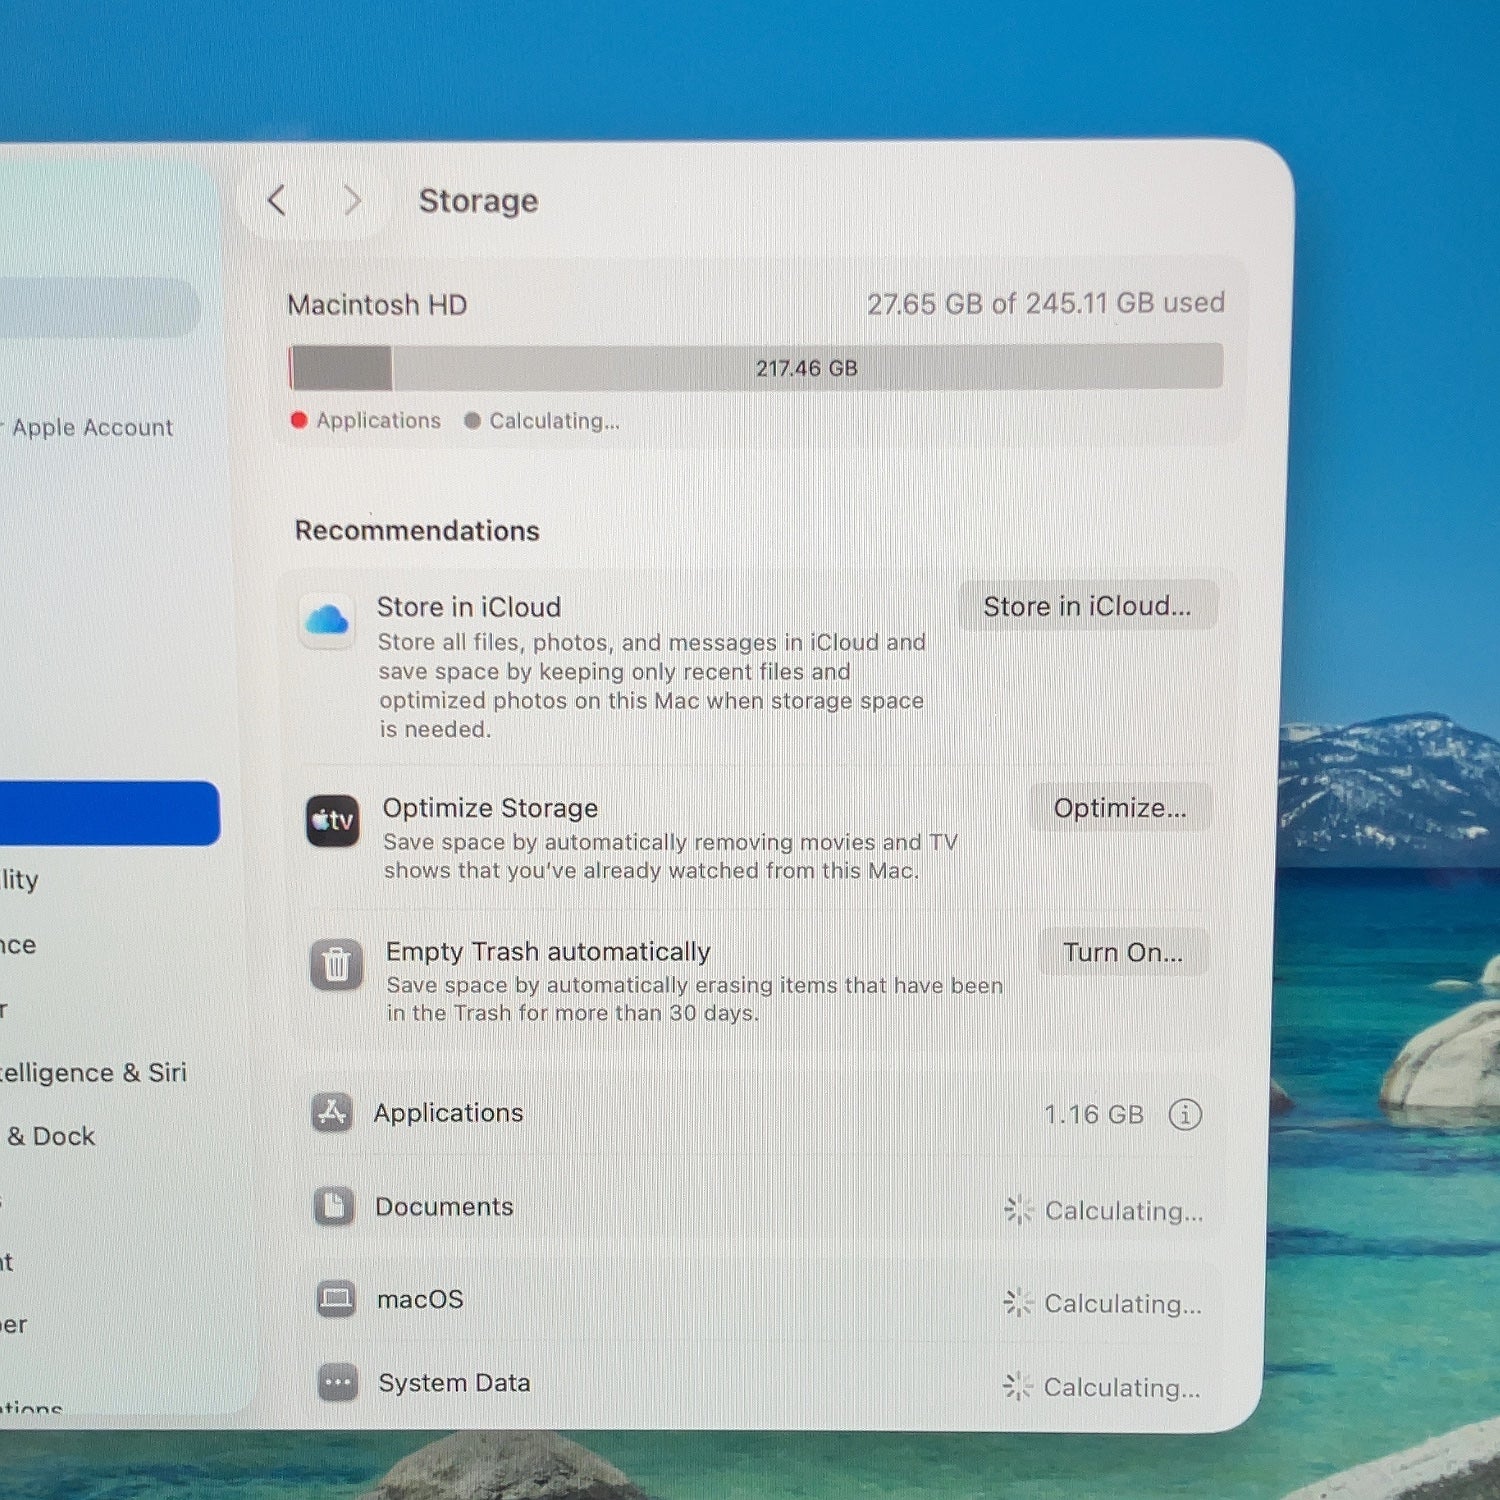1500x1500 pixels.
Task: Click the Trash can icon
Action: click(336, 965)
